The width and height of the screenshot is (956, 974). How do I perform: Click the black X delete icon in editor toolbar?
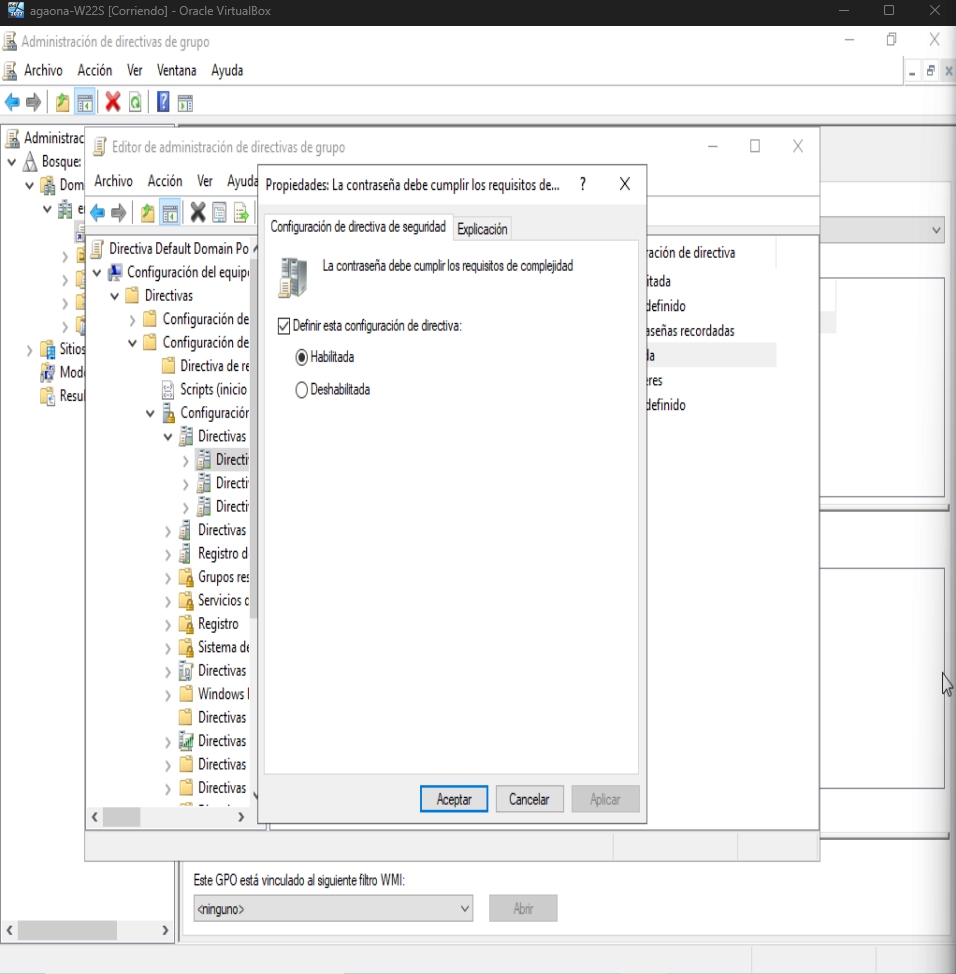[x=198, y=212]
